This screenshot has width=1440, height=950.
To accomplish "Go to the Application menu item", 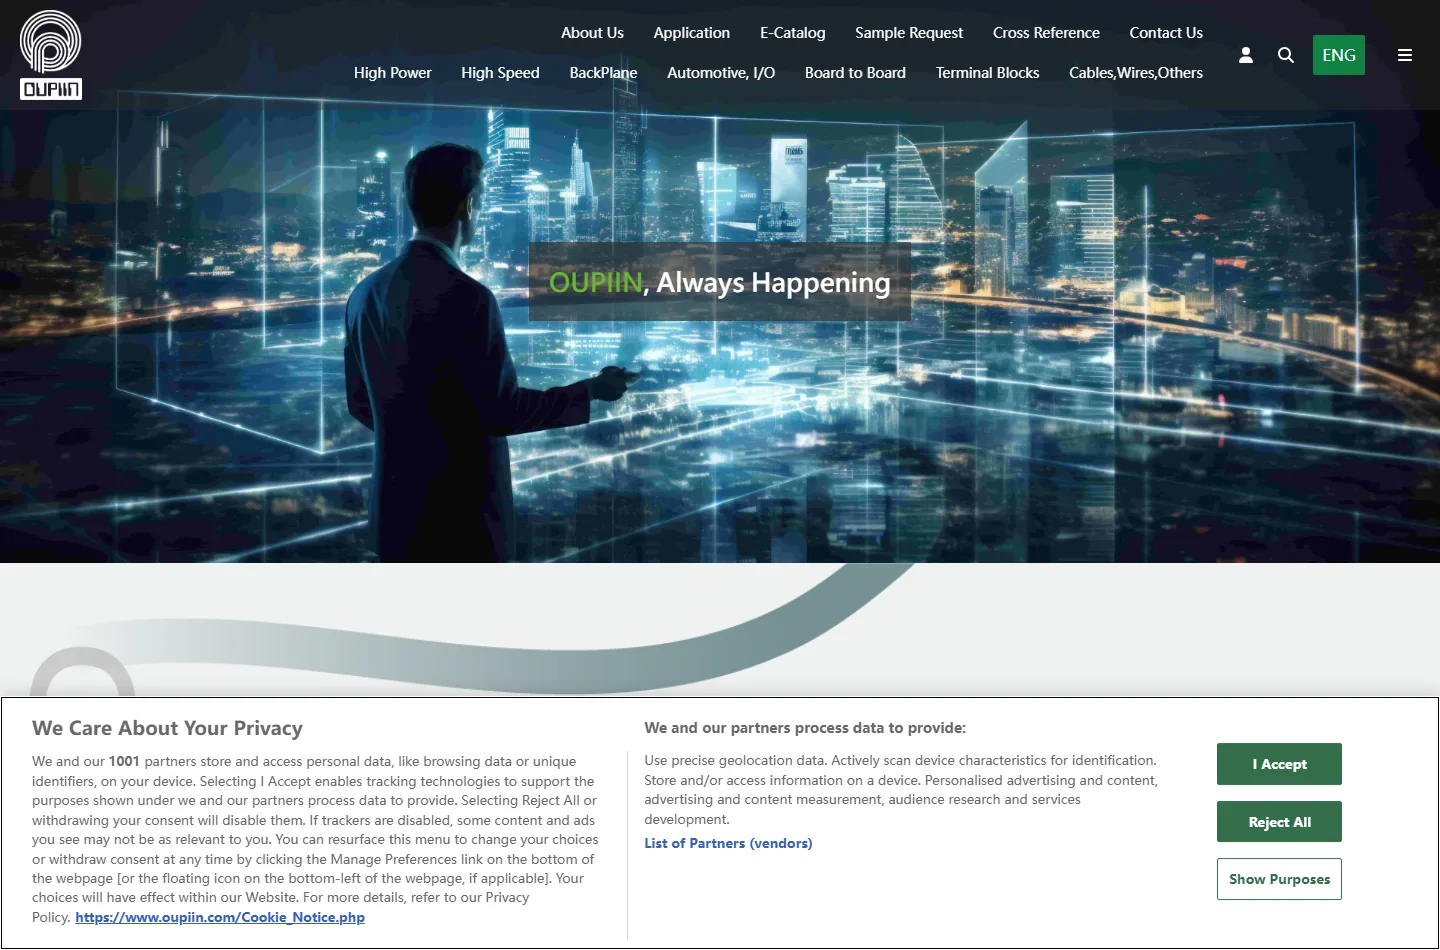I will pos(692,33).
